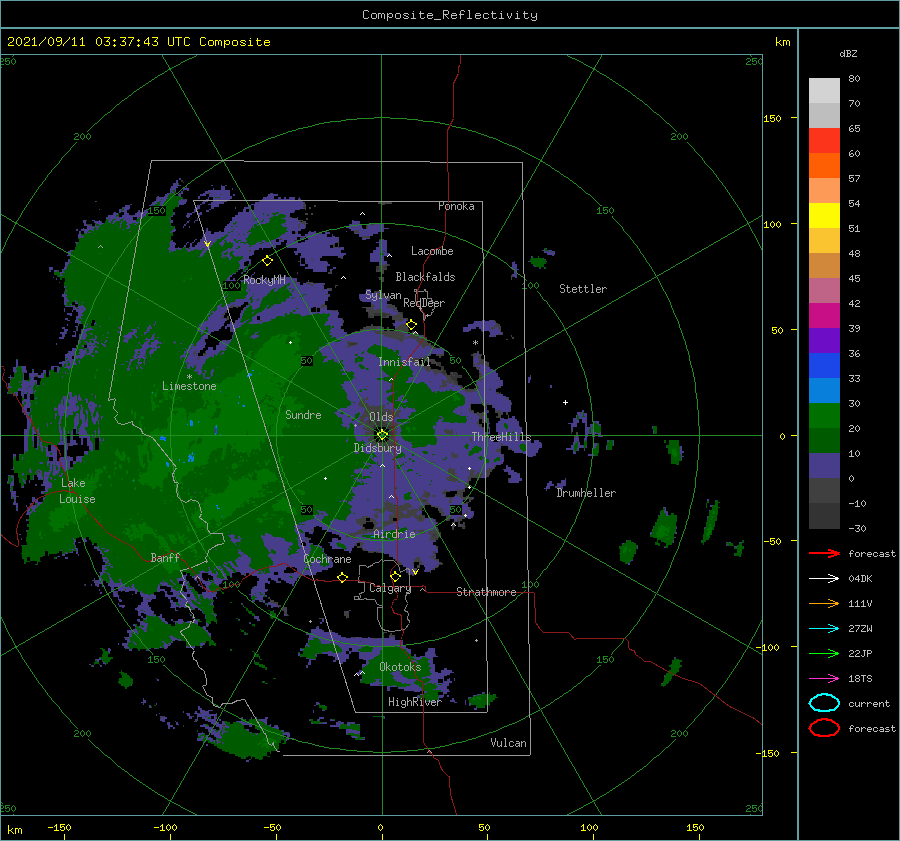Screen dimensions: 900x841
Task: Click the Lake Louise label
Action: click(77, 491)
